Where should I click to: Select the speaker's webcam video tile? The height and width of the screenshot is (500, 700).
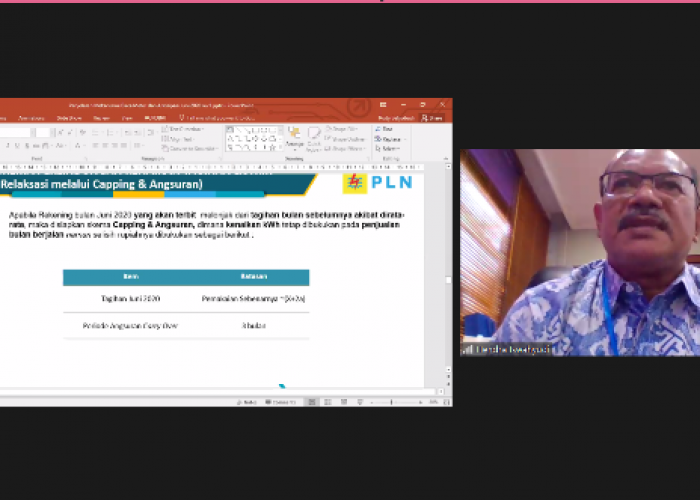(x=579, y=252)
